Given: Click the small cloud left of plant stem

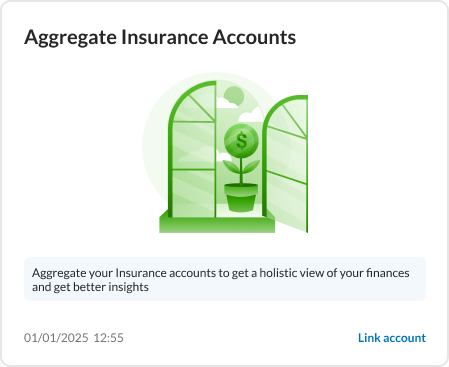Looking at the screenshot, I should coord(220,156).
